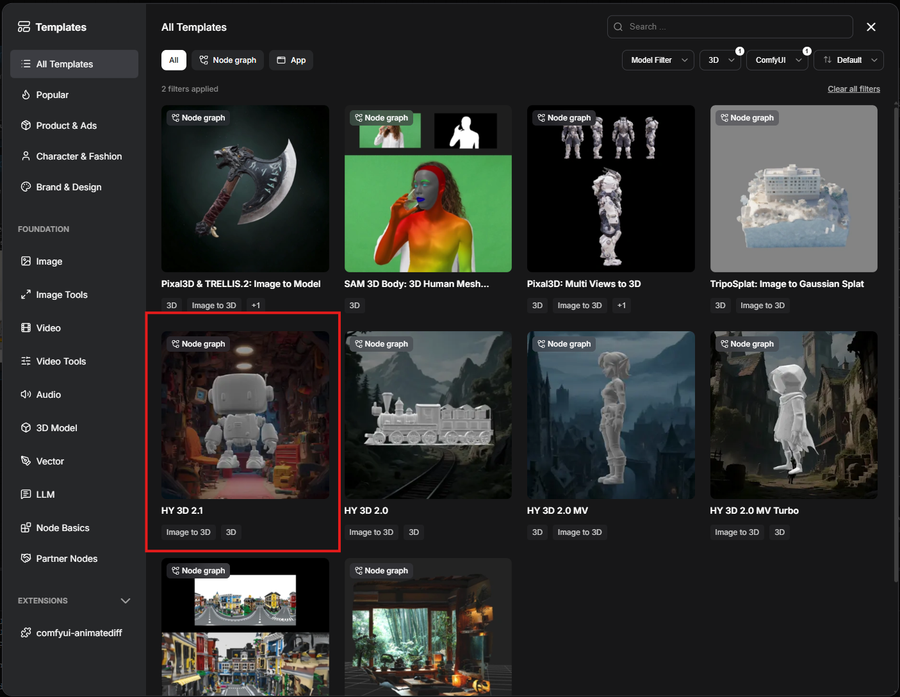
Task: Collapse the Extensions section chevron
Action: click(126, 601)
